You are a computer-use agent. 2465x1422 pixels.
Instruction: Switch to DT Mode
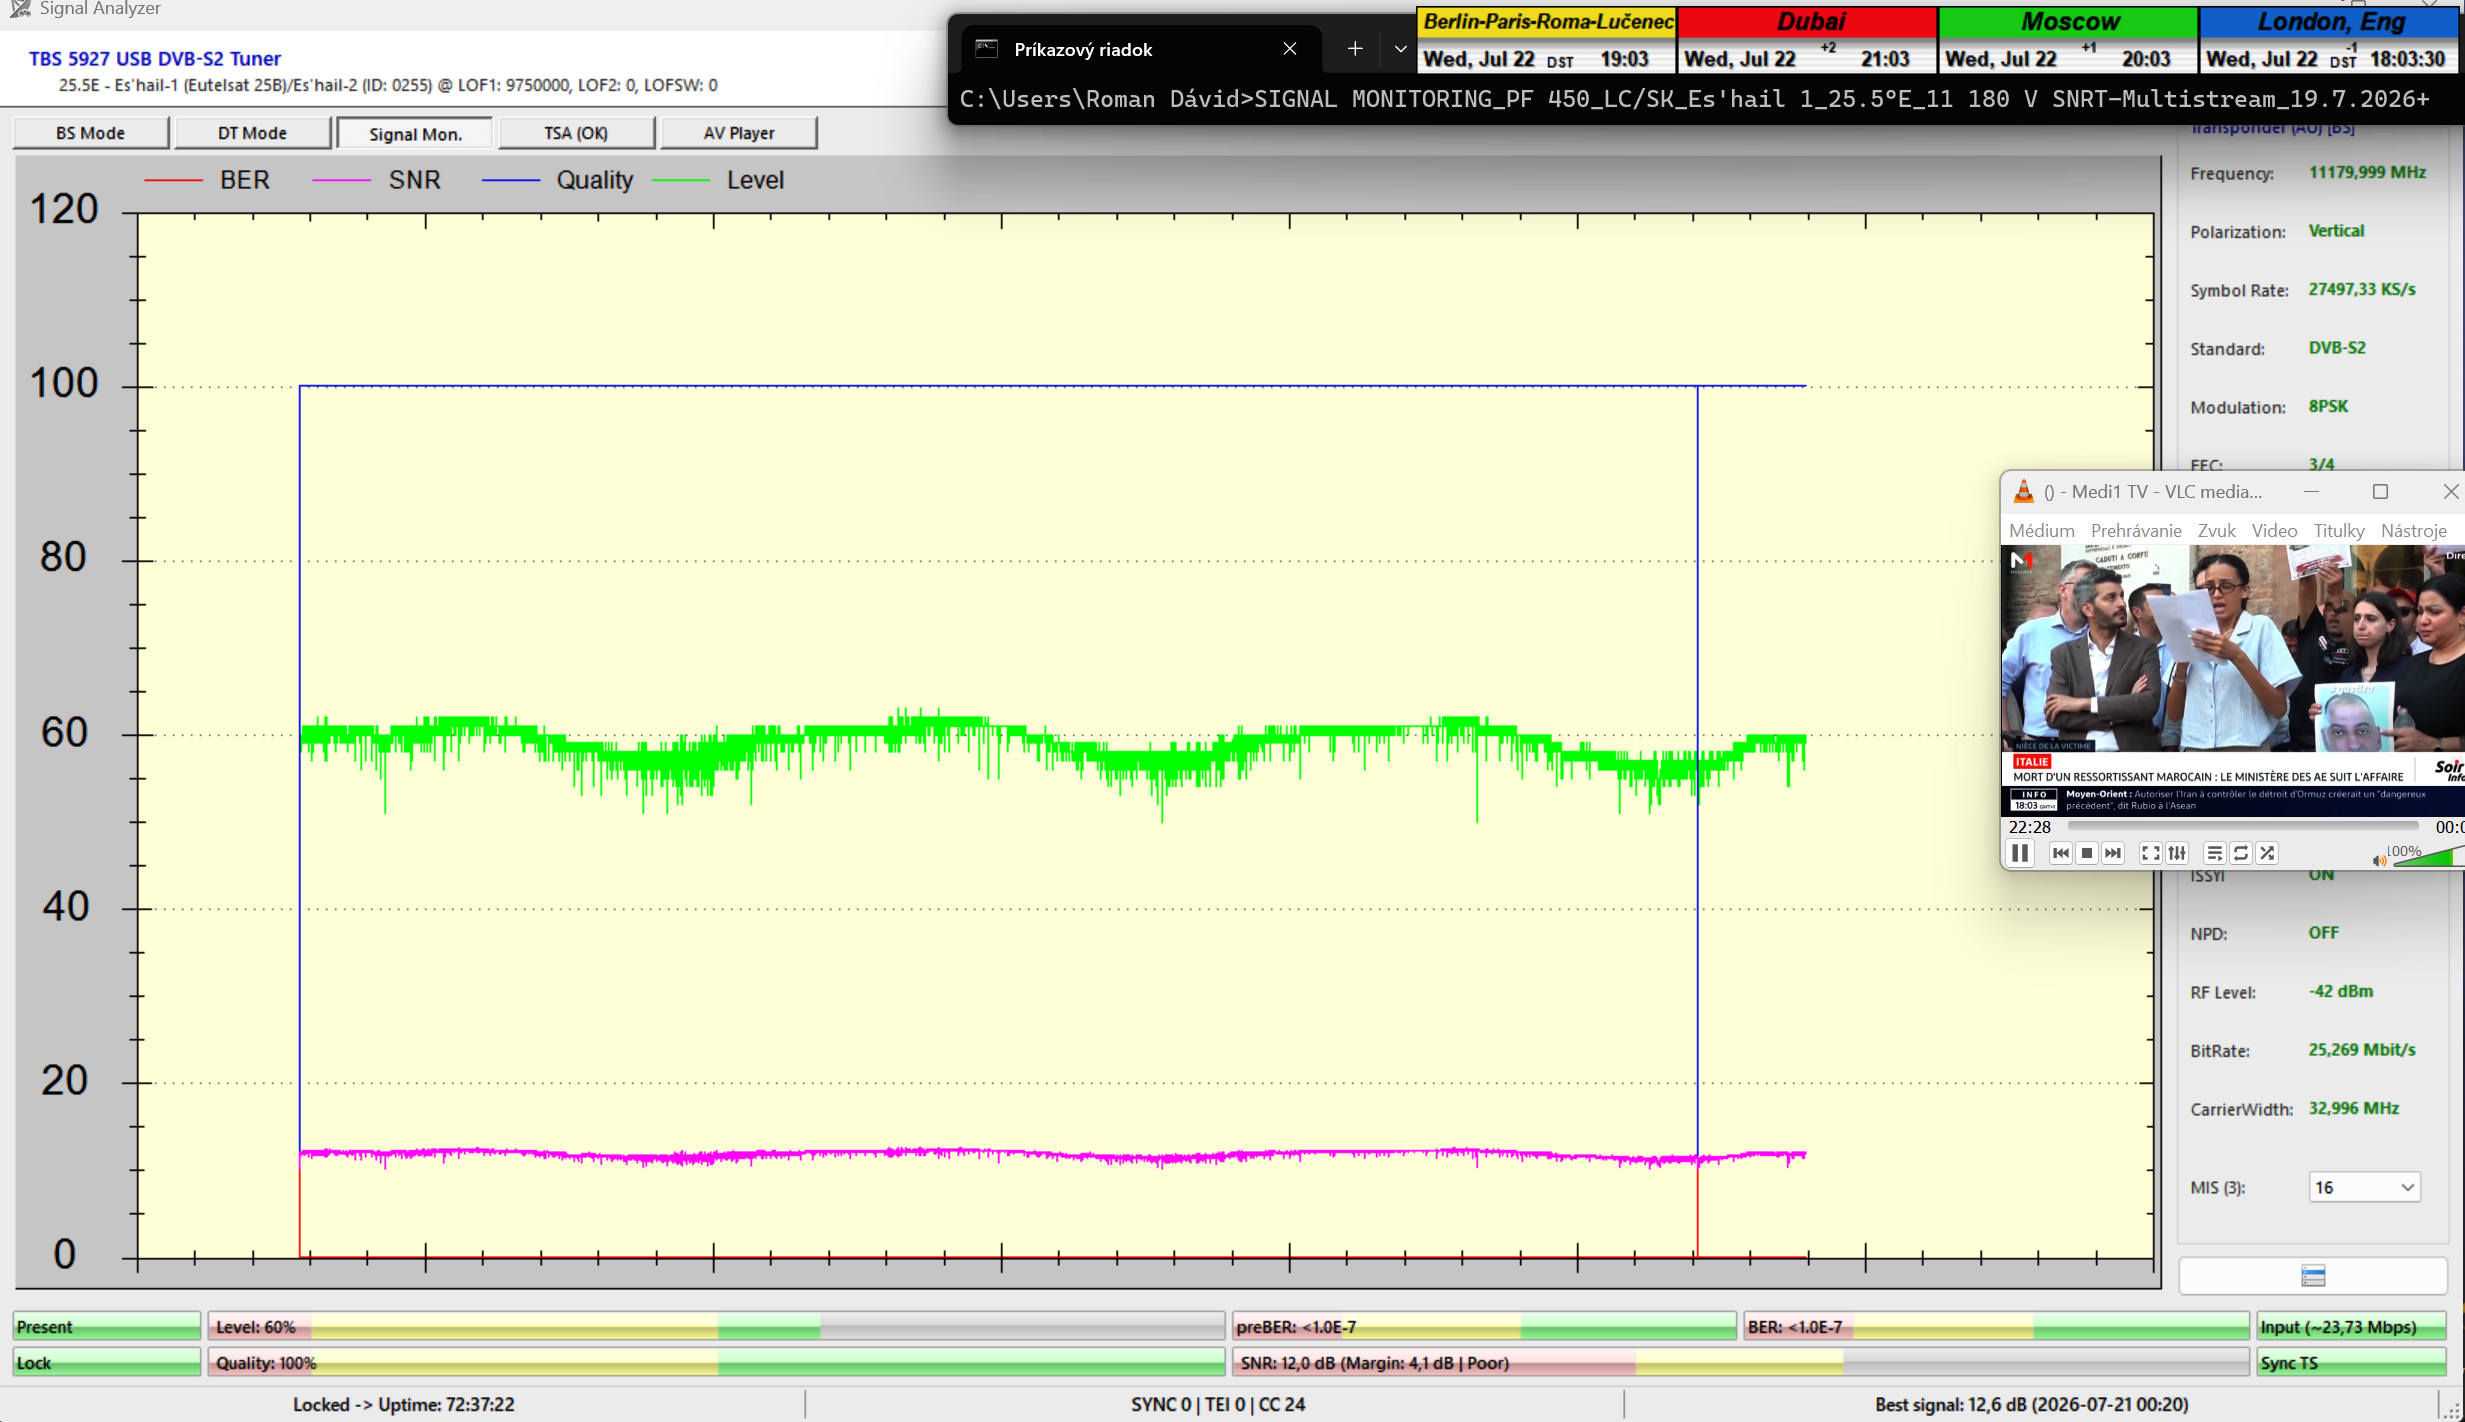click(x=252, y=133)
